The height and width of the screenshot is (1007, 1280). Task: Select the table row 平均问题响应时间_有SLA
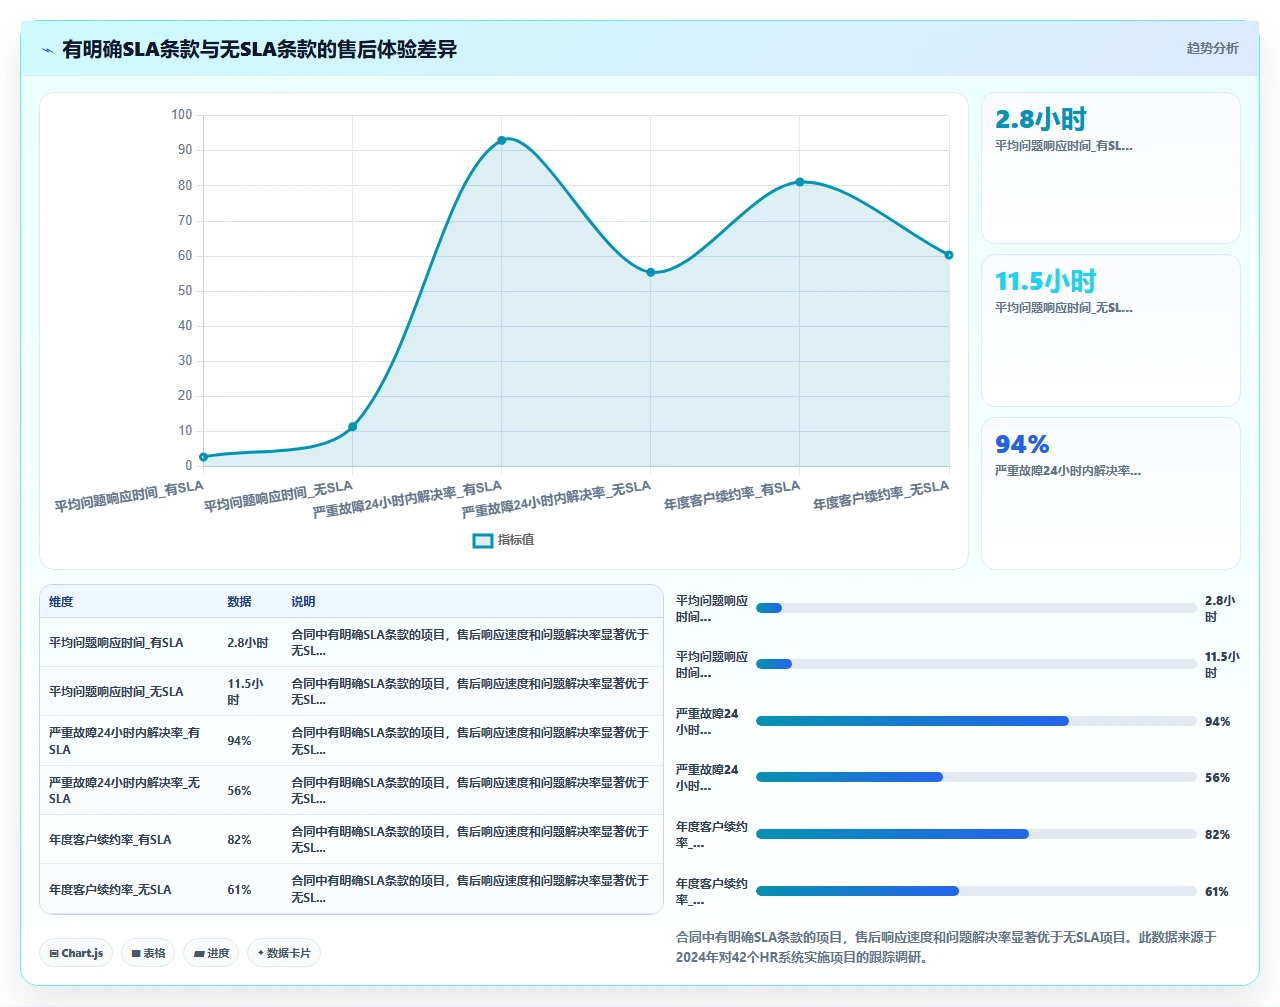351,642
